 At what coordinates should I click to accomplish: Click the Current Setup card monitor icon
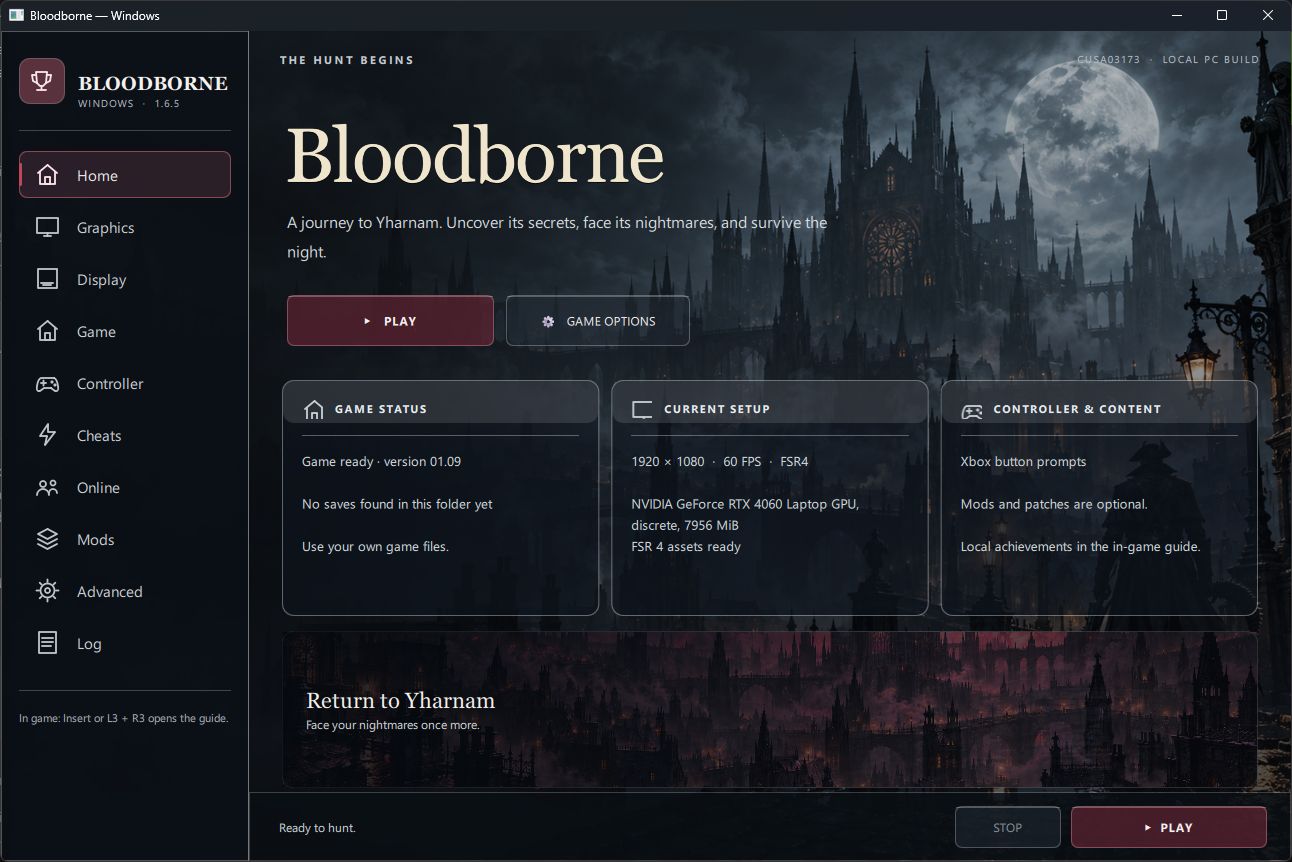coord(642,409)
